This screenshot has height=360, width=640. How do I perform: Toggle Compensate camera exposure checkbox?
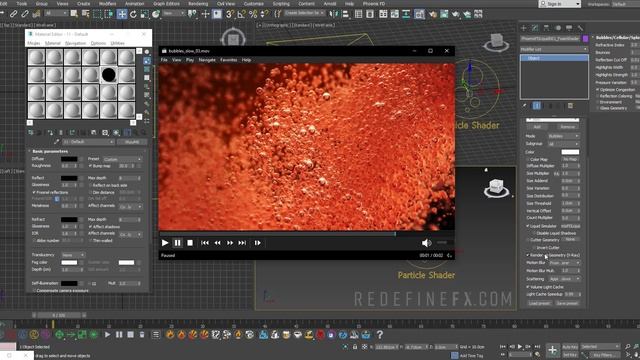(34, 290)
